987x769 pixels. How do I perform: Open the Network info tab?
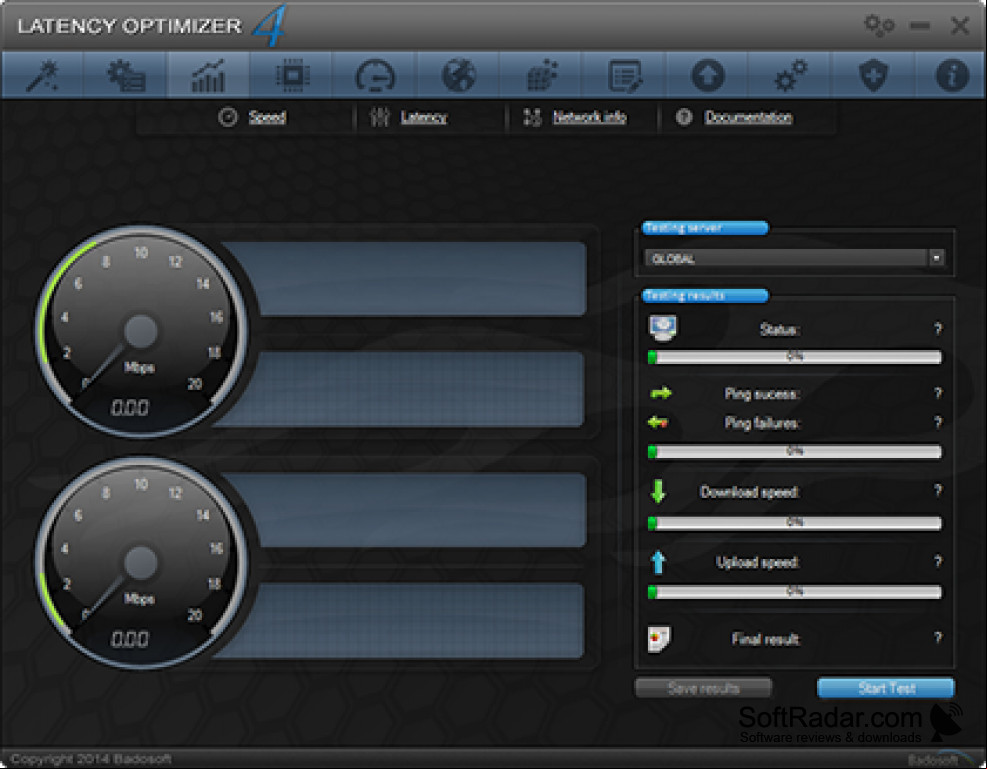(x=589, y=117)
